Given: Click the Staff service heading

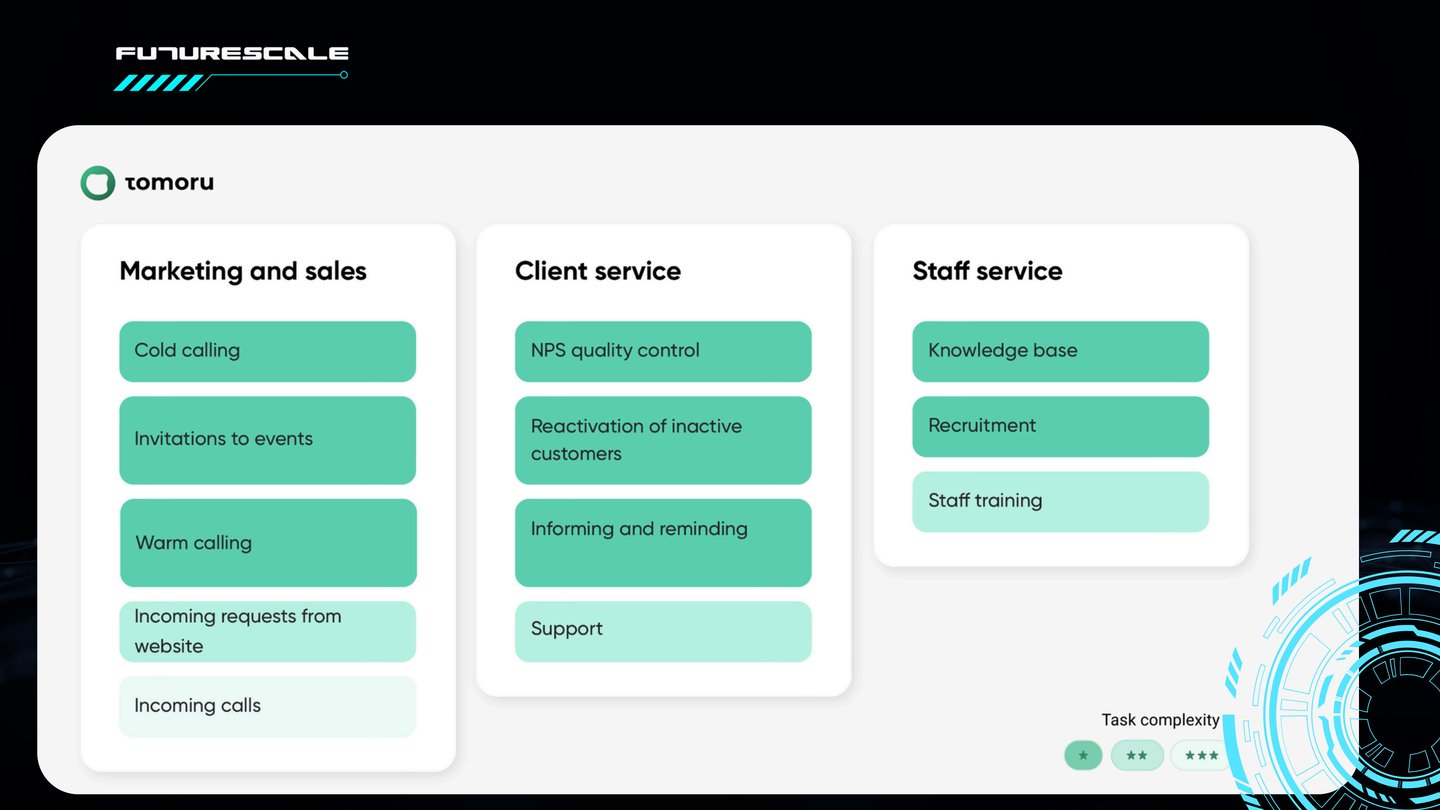Looking at the screenshot, I should click(x=987, y=271).
